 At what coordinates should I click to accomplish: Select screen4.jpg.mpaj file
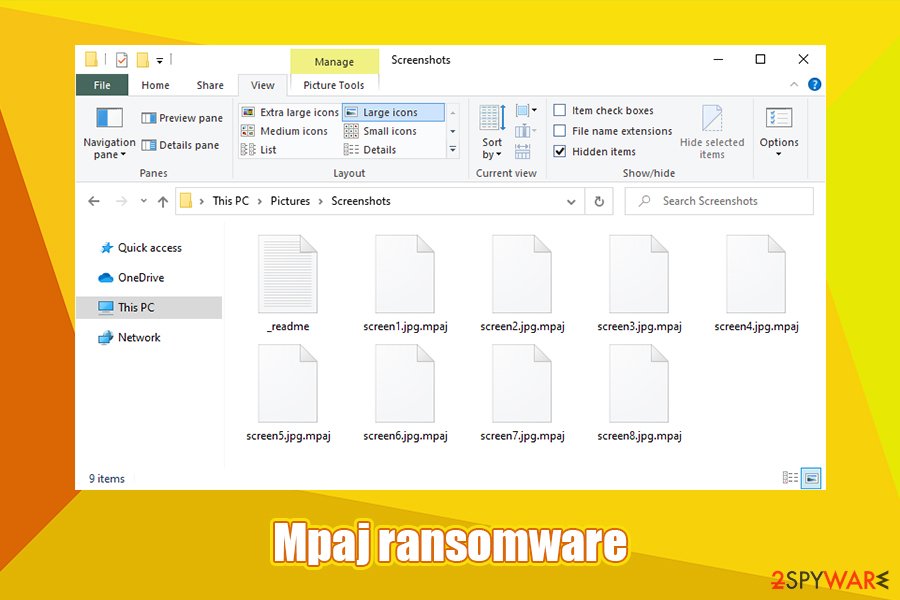click(x=757, y=284)
